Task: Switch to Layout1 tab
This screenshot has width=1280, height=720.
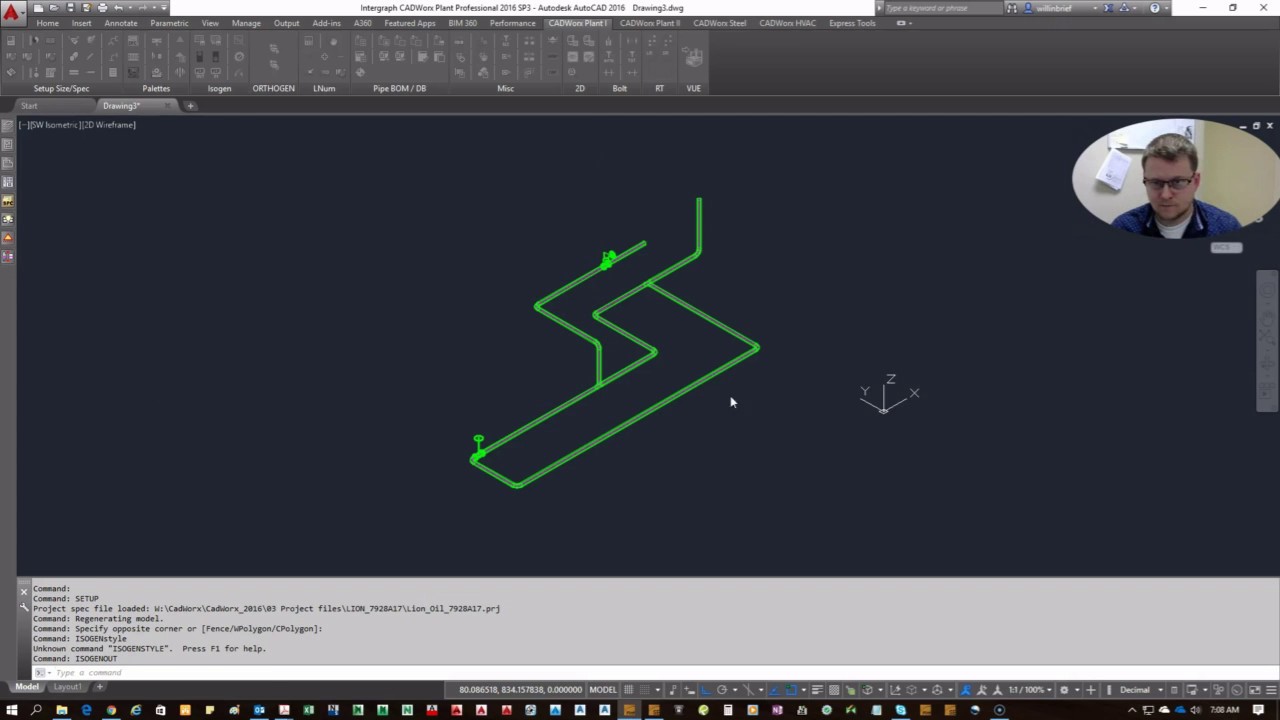Action: 67,687
